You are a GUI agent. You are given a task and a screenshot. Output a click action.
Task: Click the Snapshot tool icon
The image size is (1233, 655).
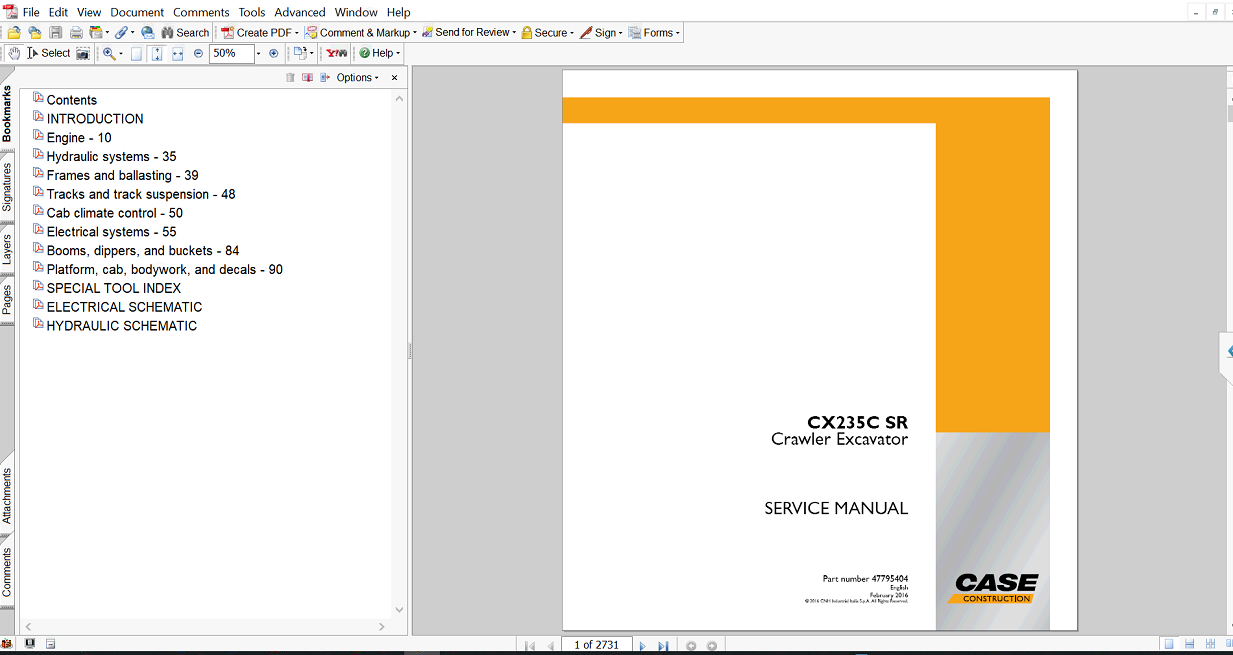point(81,52)
